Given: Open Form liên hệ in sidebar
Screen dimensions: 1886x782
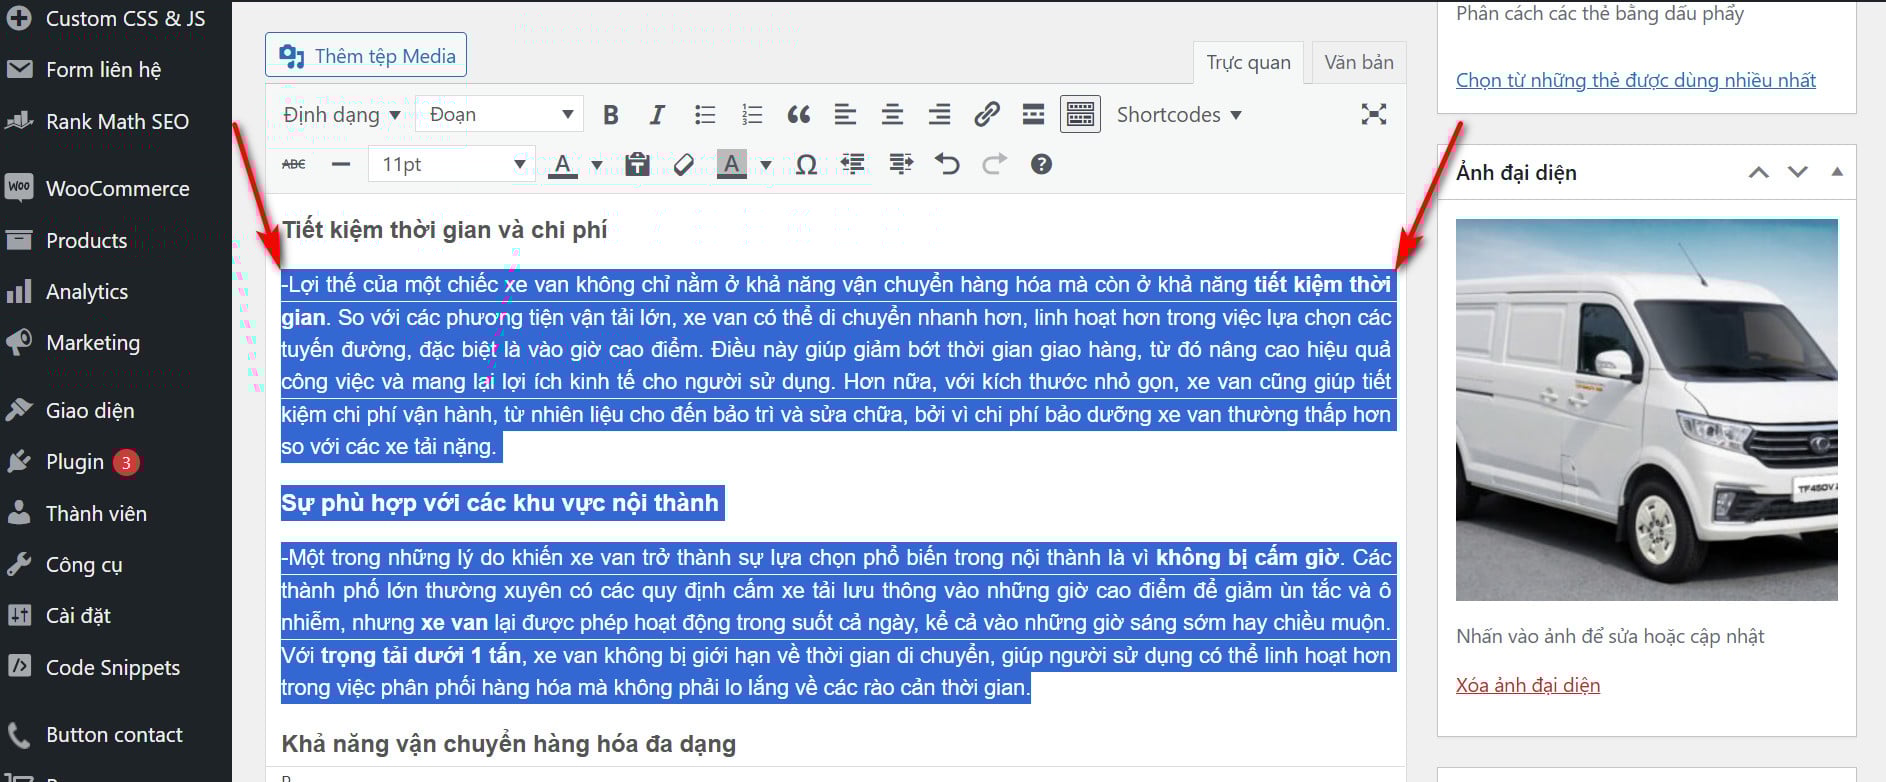Looking at the screenshot, I should point(116,70).
